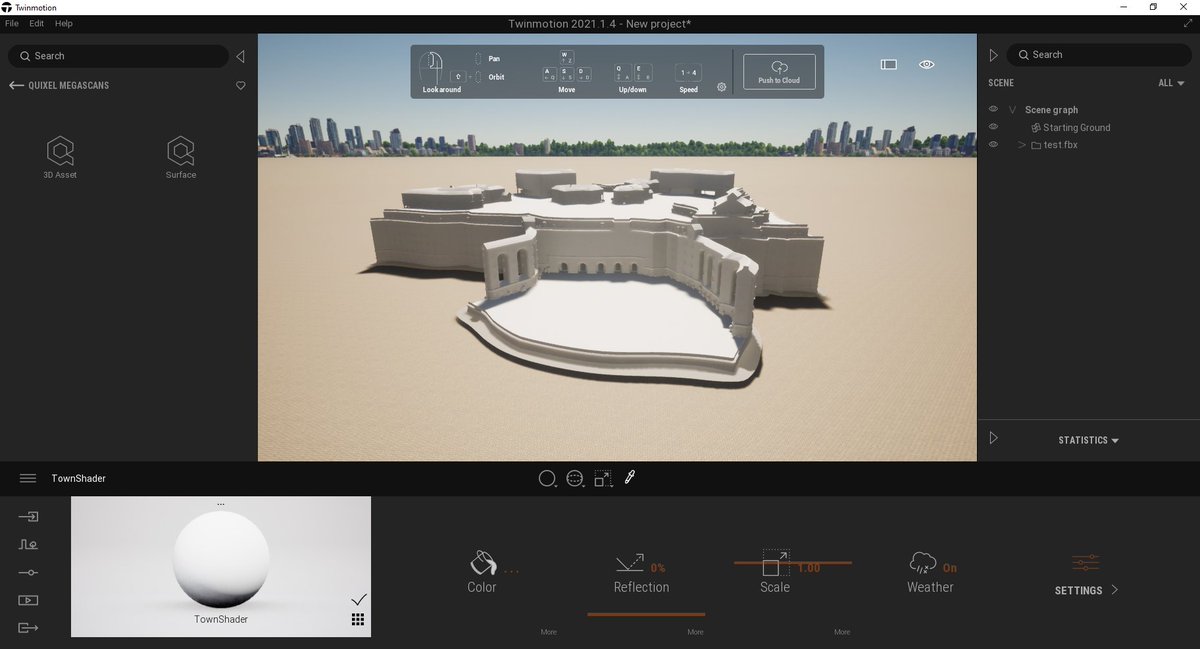This screenshot has height=649, width=1200.
Task: Open navigation settings gear in the controls overlay
Action: (721, 87)
